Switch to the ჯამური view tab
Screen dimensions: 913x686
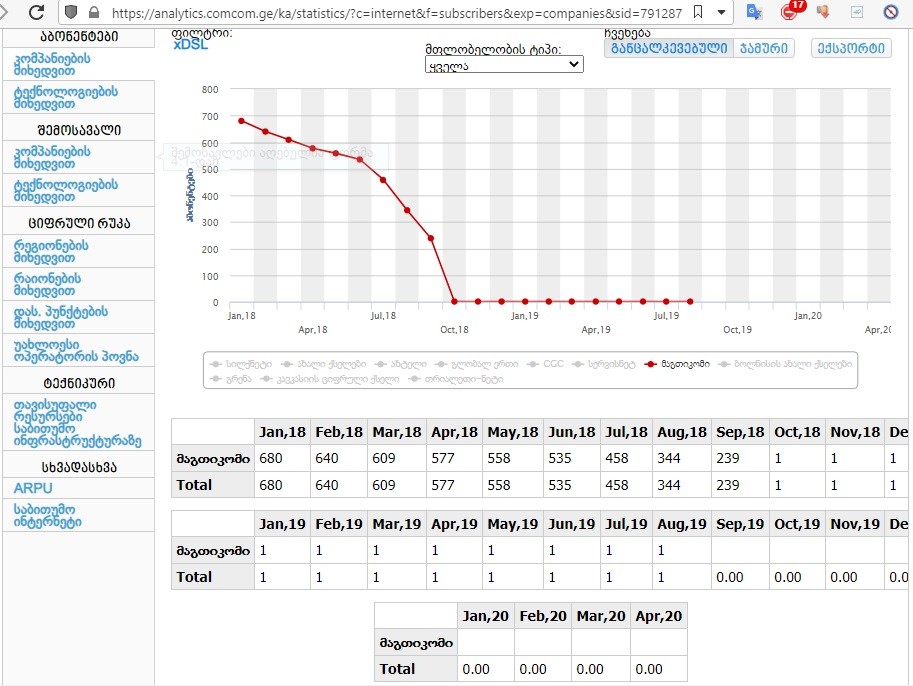click(x=764, y=48)
